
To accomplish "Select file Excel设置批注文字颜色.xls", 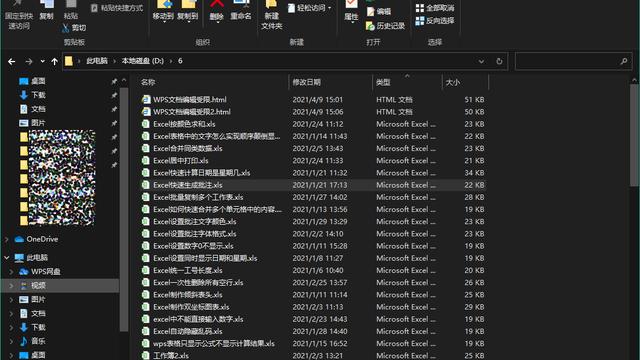I will (x=313, y=222).
